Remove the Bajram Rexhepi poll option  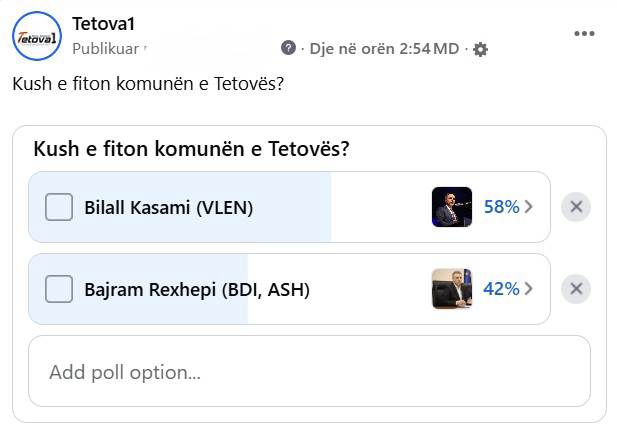click(x=575, y=289)
